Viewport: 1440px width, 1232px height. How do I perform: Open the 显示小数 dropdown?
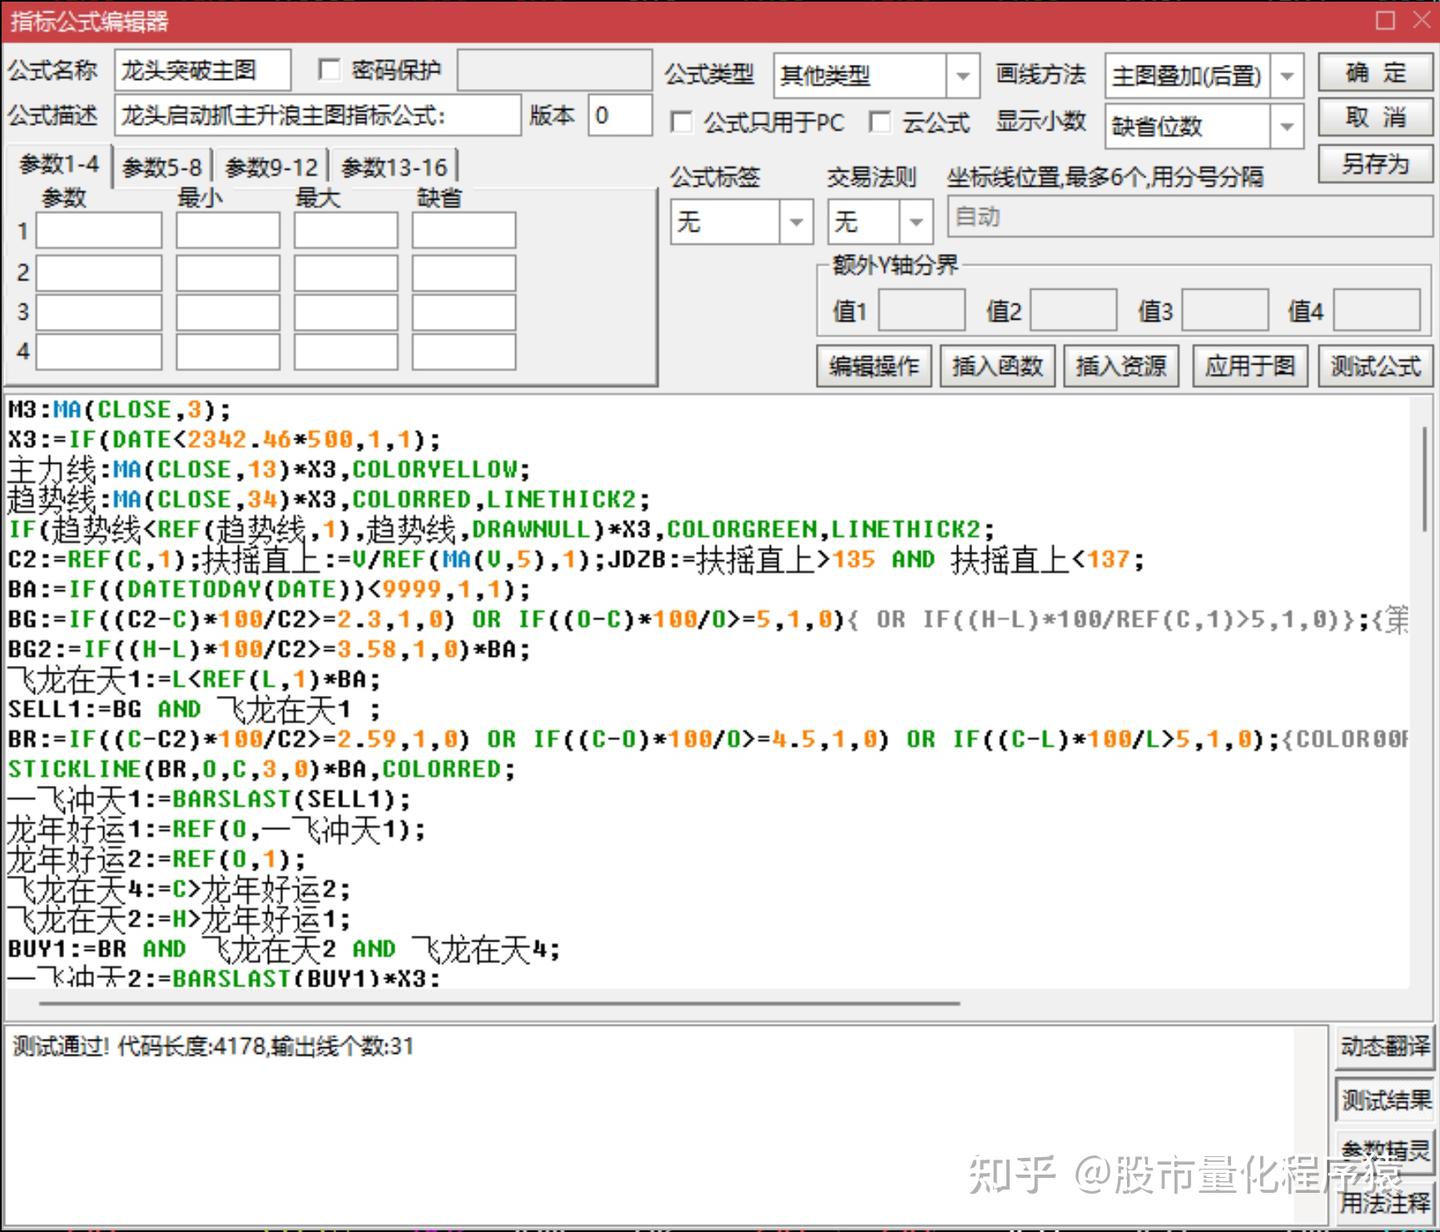pyautogui.click(x=1287, y=126)
